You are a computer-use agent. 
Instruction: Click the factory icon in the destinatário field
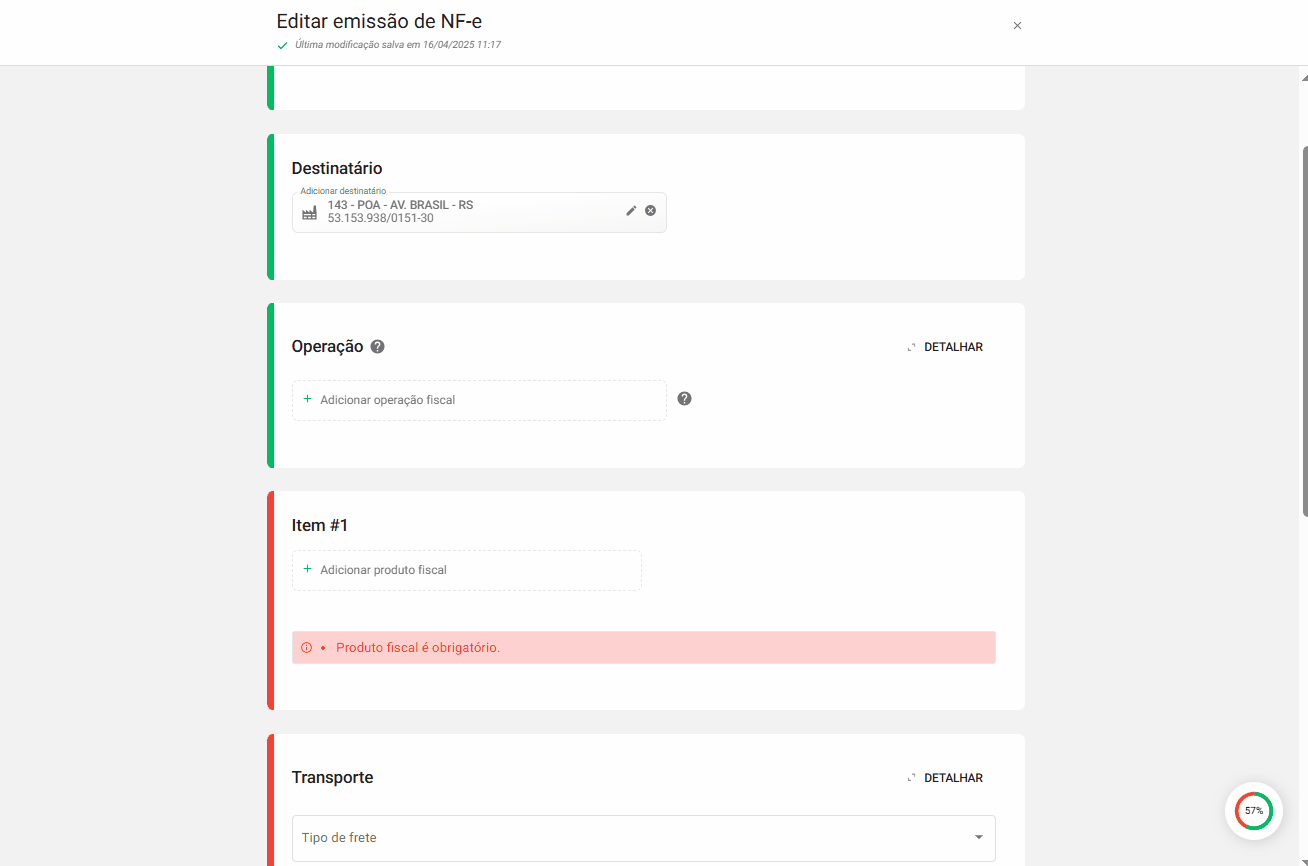(x=309, y=212)
